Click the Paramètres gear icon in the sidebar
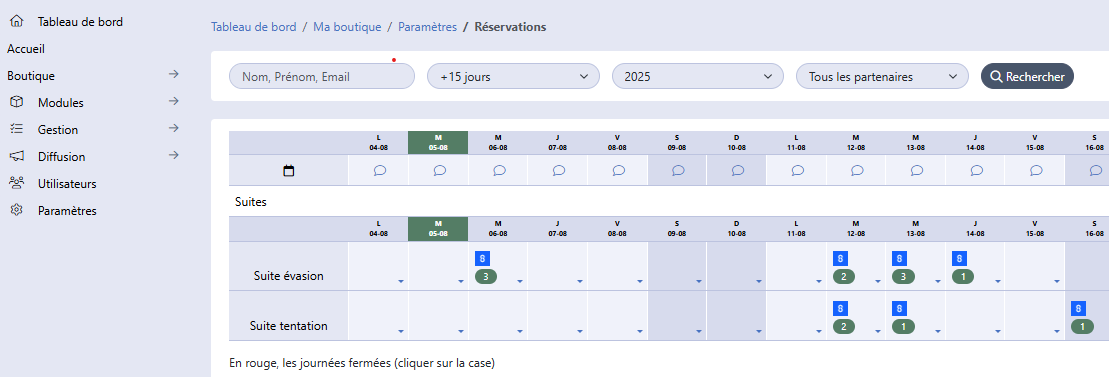Image resolution: width=1109 pixels, height=377 pixels. [16, 210]
